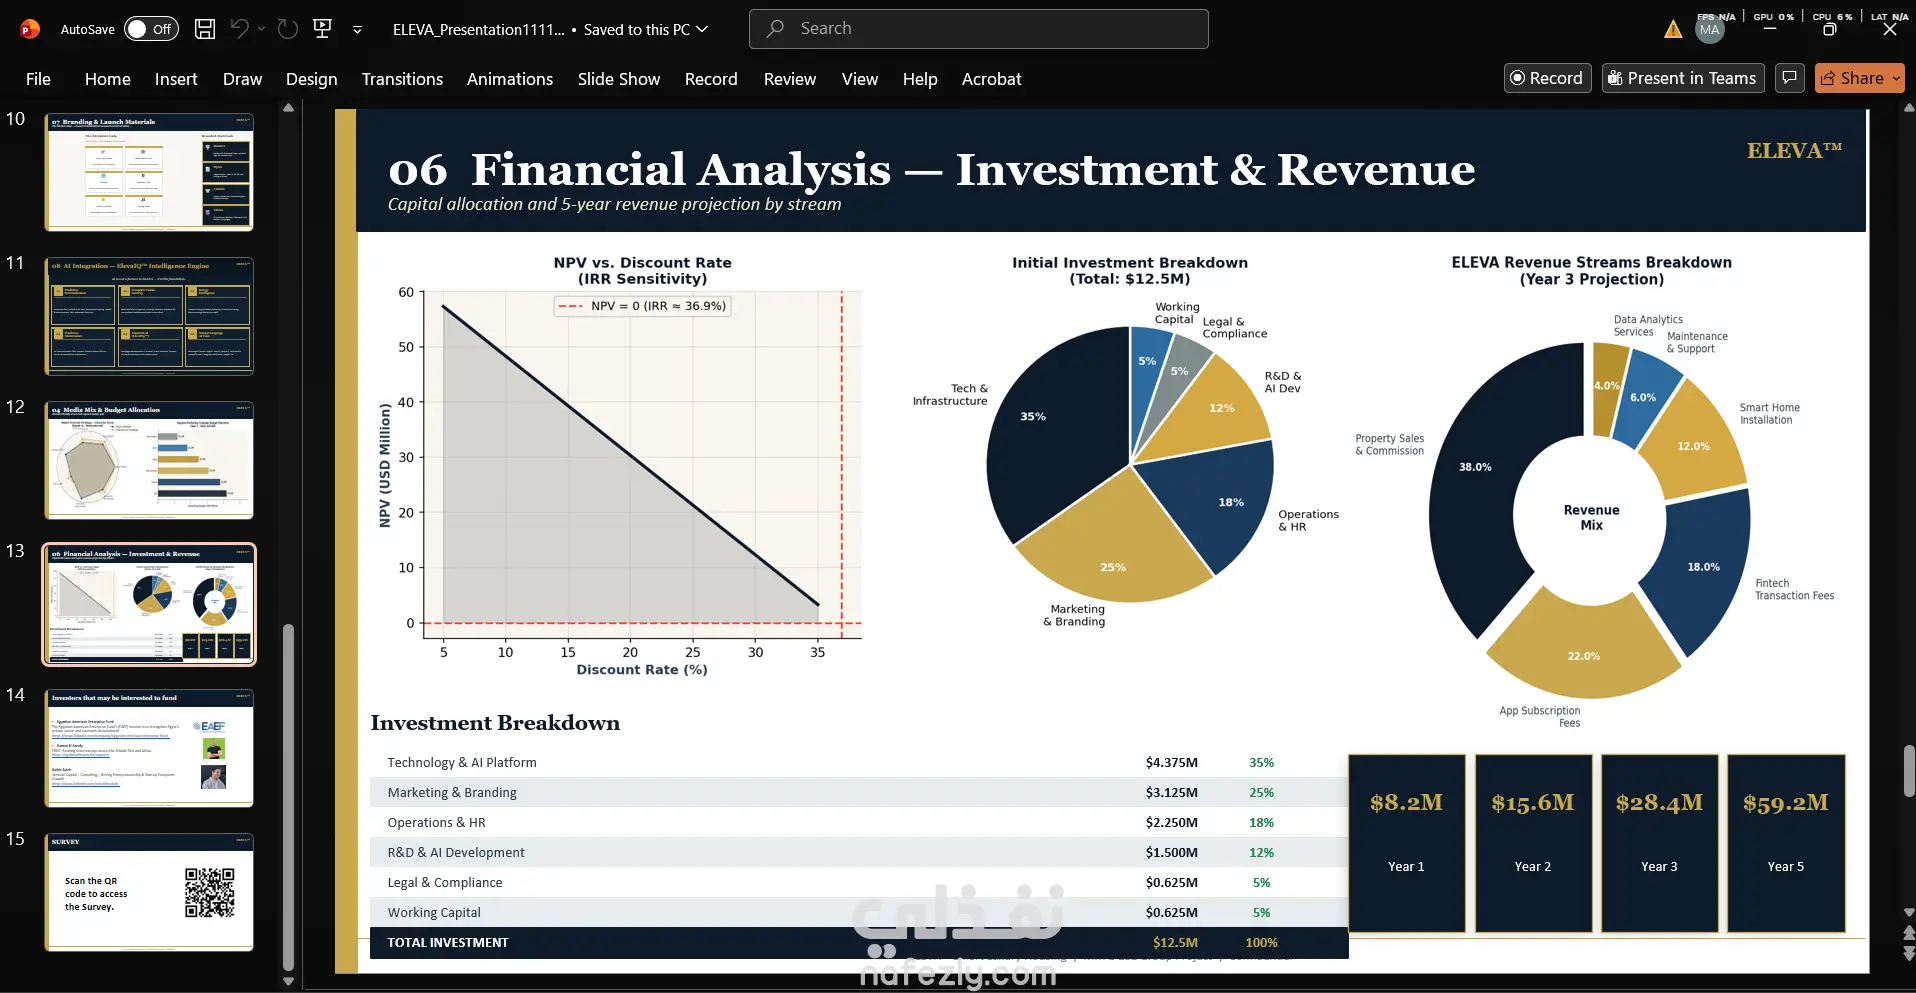This screenshot has height=993, width=1916.
Task: Open the View tab
Action: [860, 79]
